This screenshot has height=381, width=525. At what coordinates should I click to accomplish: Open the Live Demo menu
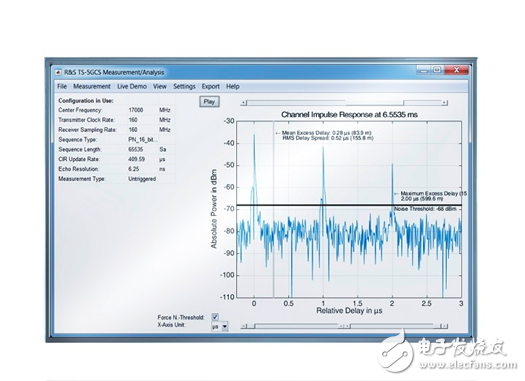pos(132,86)
